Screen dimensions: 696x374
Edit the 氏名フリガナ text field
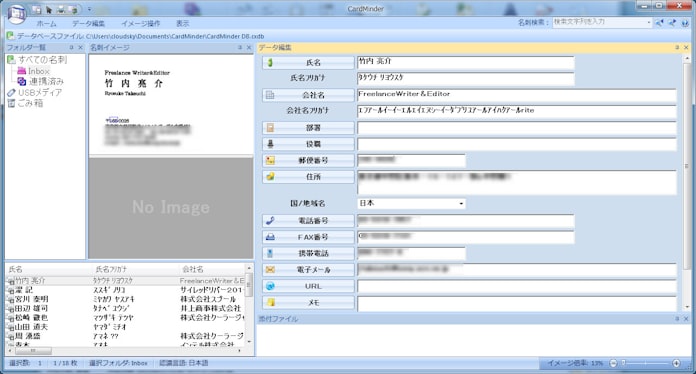[466, 78]
